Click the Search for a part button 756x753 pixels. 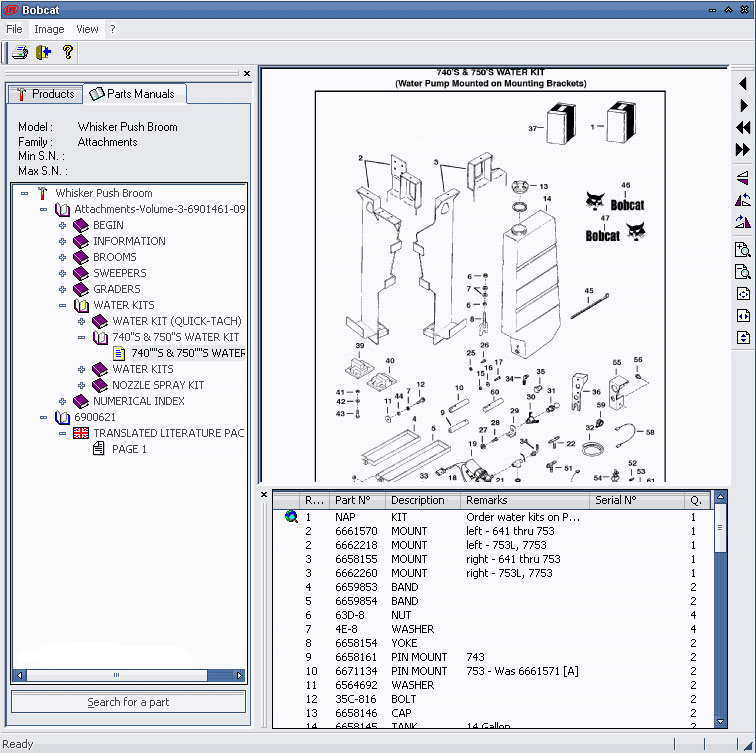(128, 702)
